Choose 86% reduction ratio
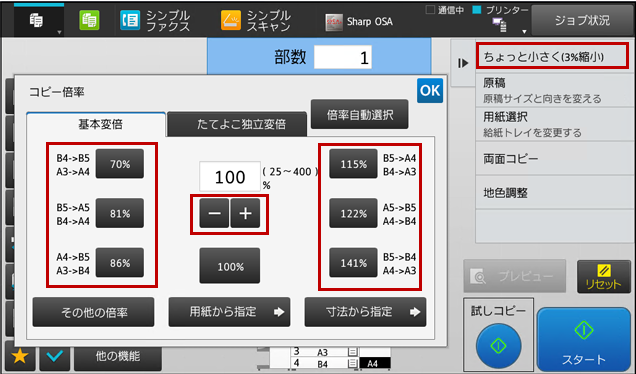Image resolution: width=636 pixels, height=374 pixels. click(120, 263)
